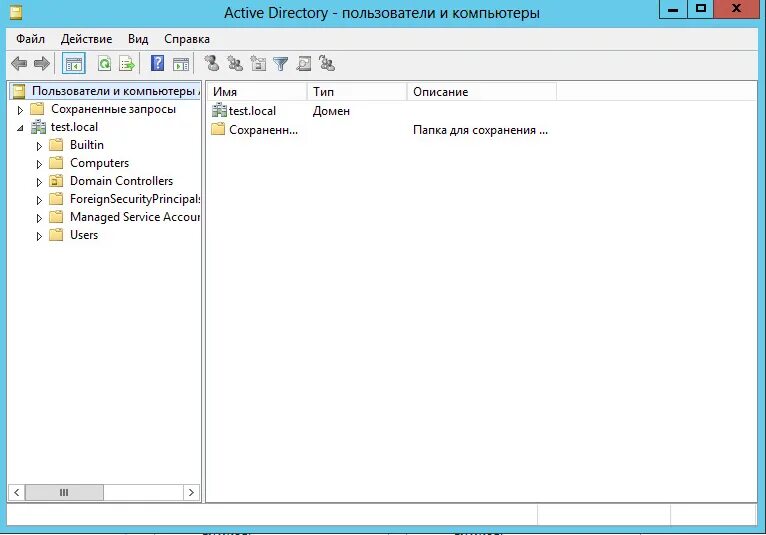This screenshot has height=535, width=766.
Task: Click add to group toolbar icon
Action: coord(327,63)
